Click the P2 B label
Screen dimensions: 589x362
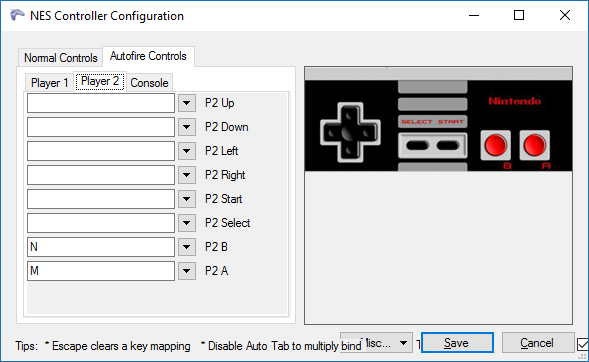216,247
